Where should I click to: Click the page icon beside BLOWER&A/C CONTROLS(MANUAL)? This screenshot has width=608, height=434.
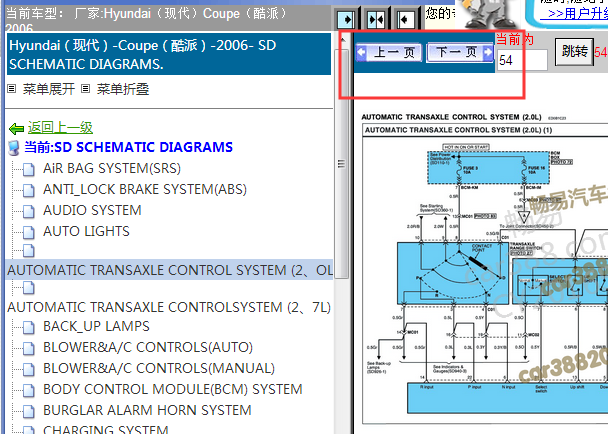(x=28, y=369)
